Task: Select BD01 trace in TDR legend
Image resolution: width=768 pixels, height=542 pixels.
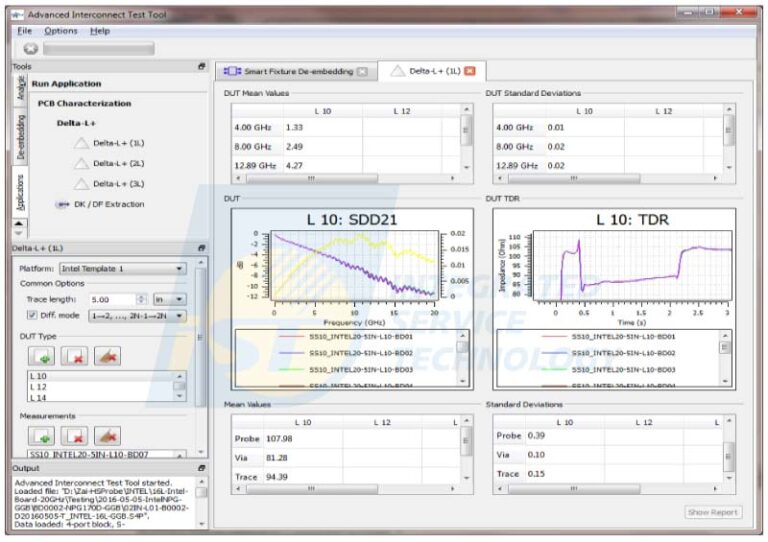Action: (609, 337)
